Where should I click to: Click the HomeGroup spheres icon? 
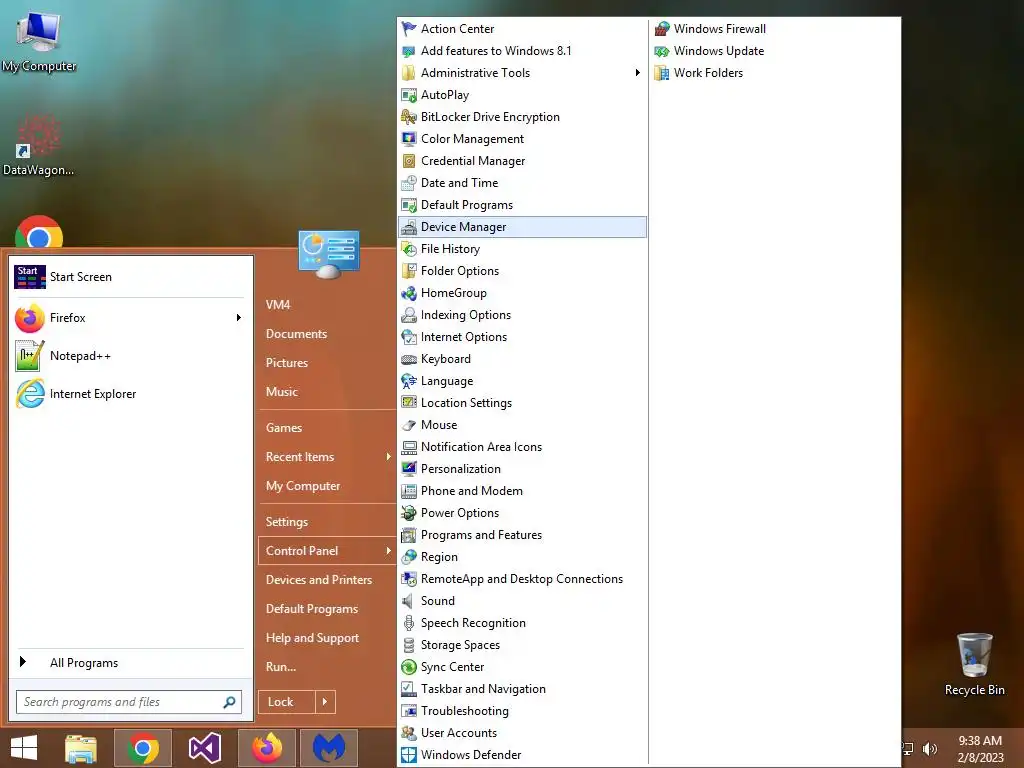tap(409, 293)
